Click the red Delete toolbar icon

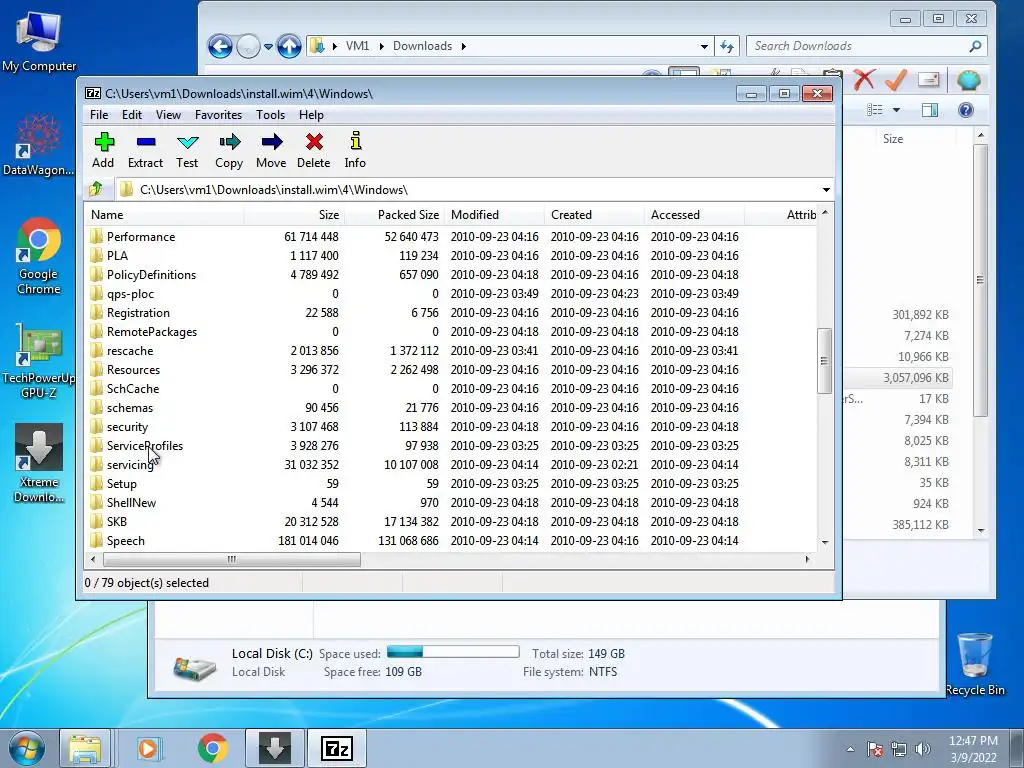(x=313, y=151)
